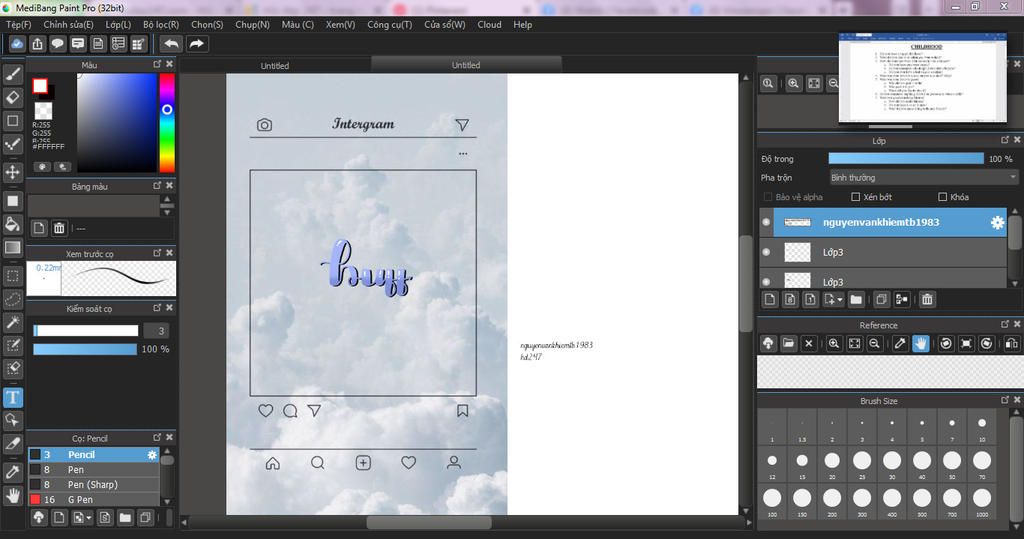Viewport: 1024px width, 539px height.
Task: Select the Lasso selection tool
Action: (x=12, y=299)
